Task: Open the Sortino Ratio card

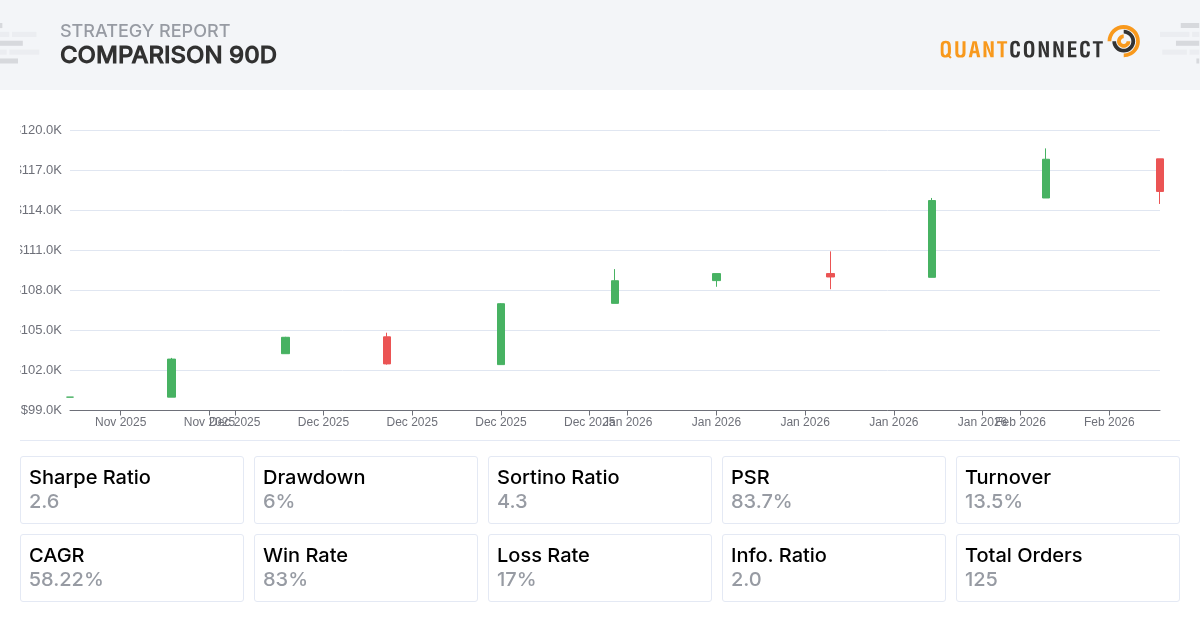Action: pyautogui.click(x=600, y=490)
